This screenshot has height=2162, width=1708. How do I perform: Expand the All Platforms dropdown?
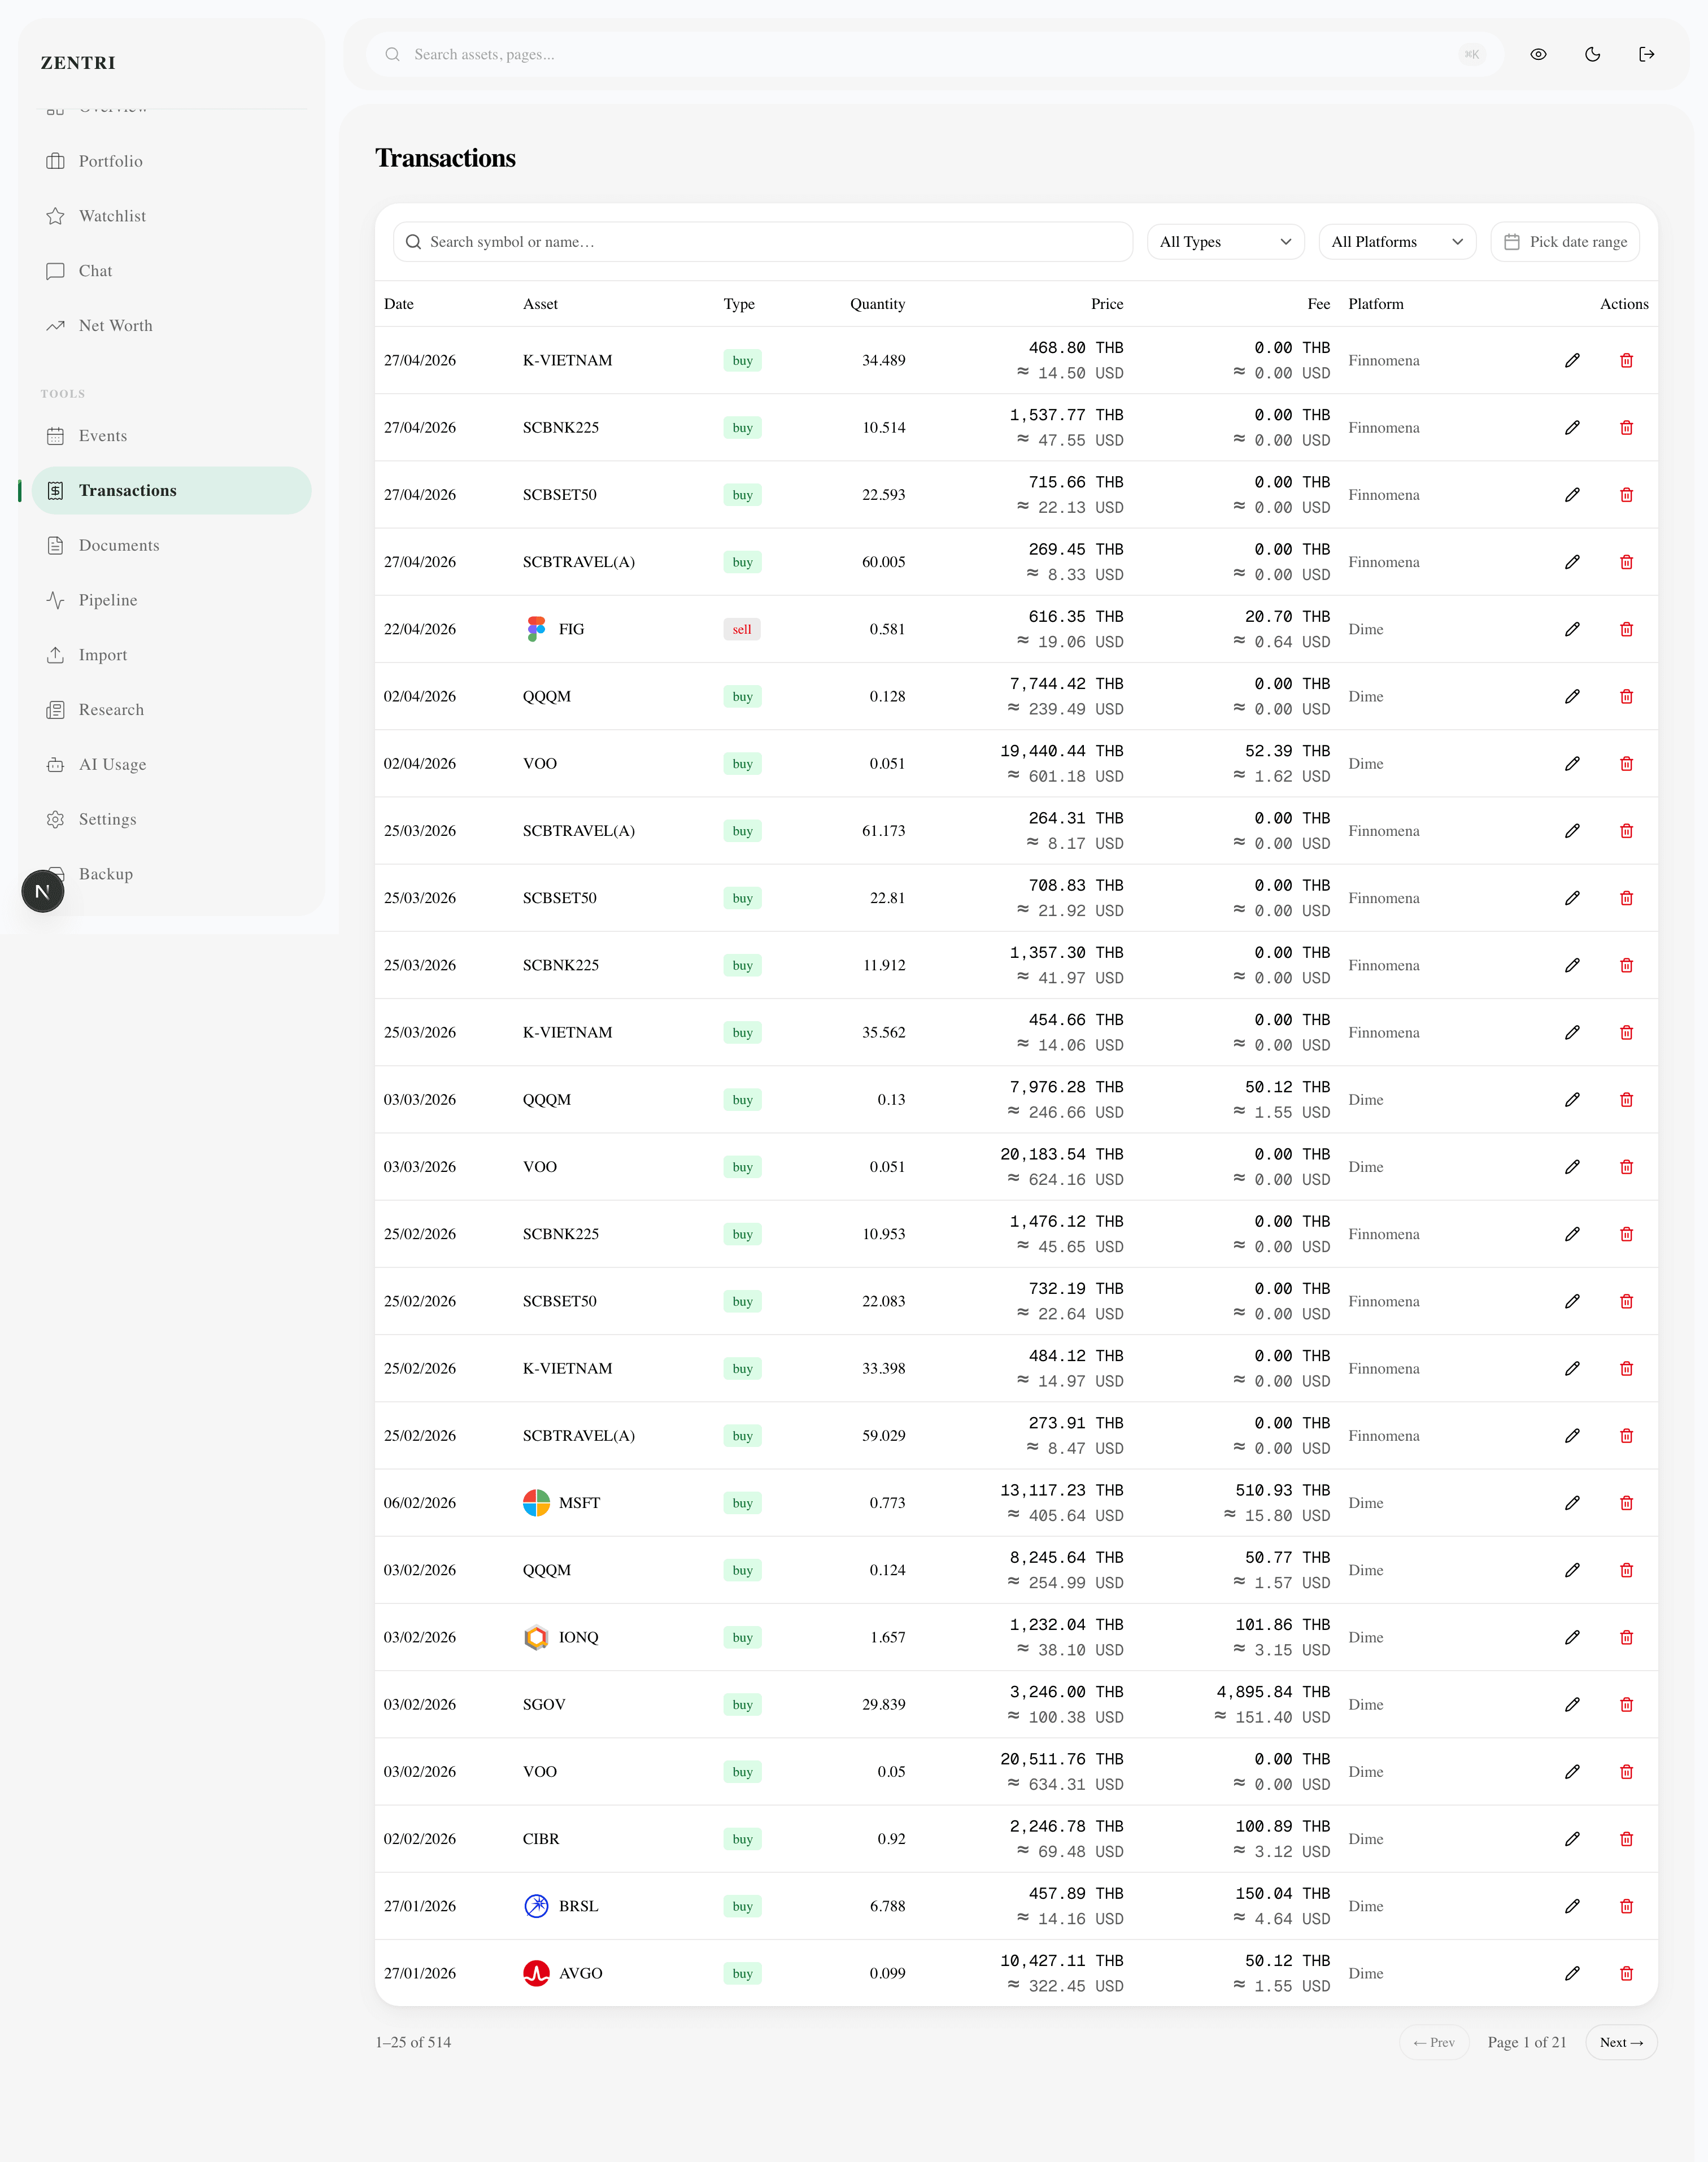(1397, 242)
